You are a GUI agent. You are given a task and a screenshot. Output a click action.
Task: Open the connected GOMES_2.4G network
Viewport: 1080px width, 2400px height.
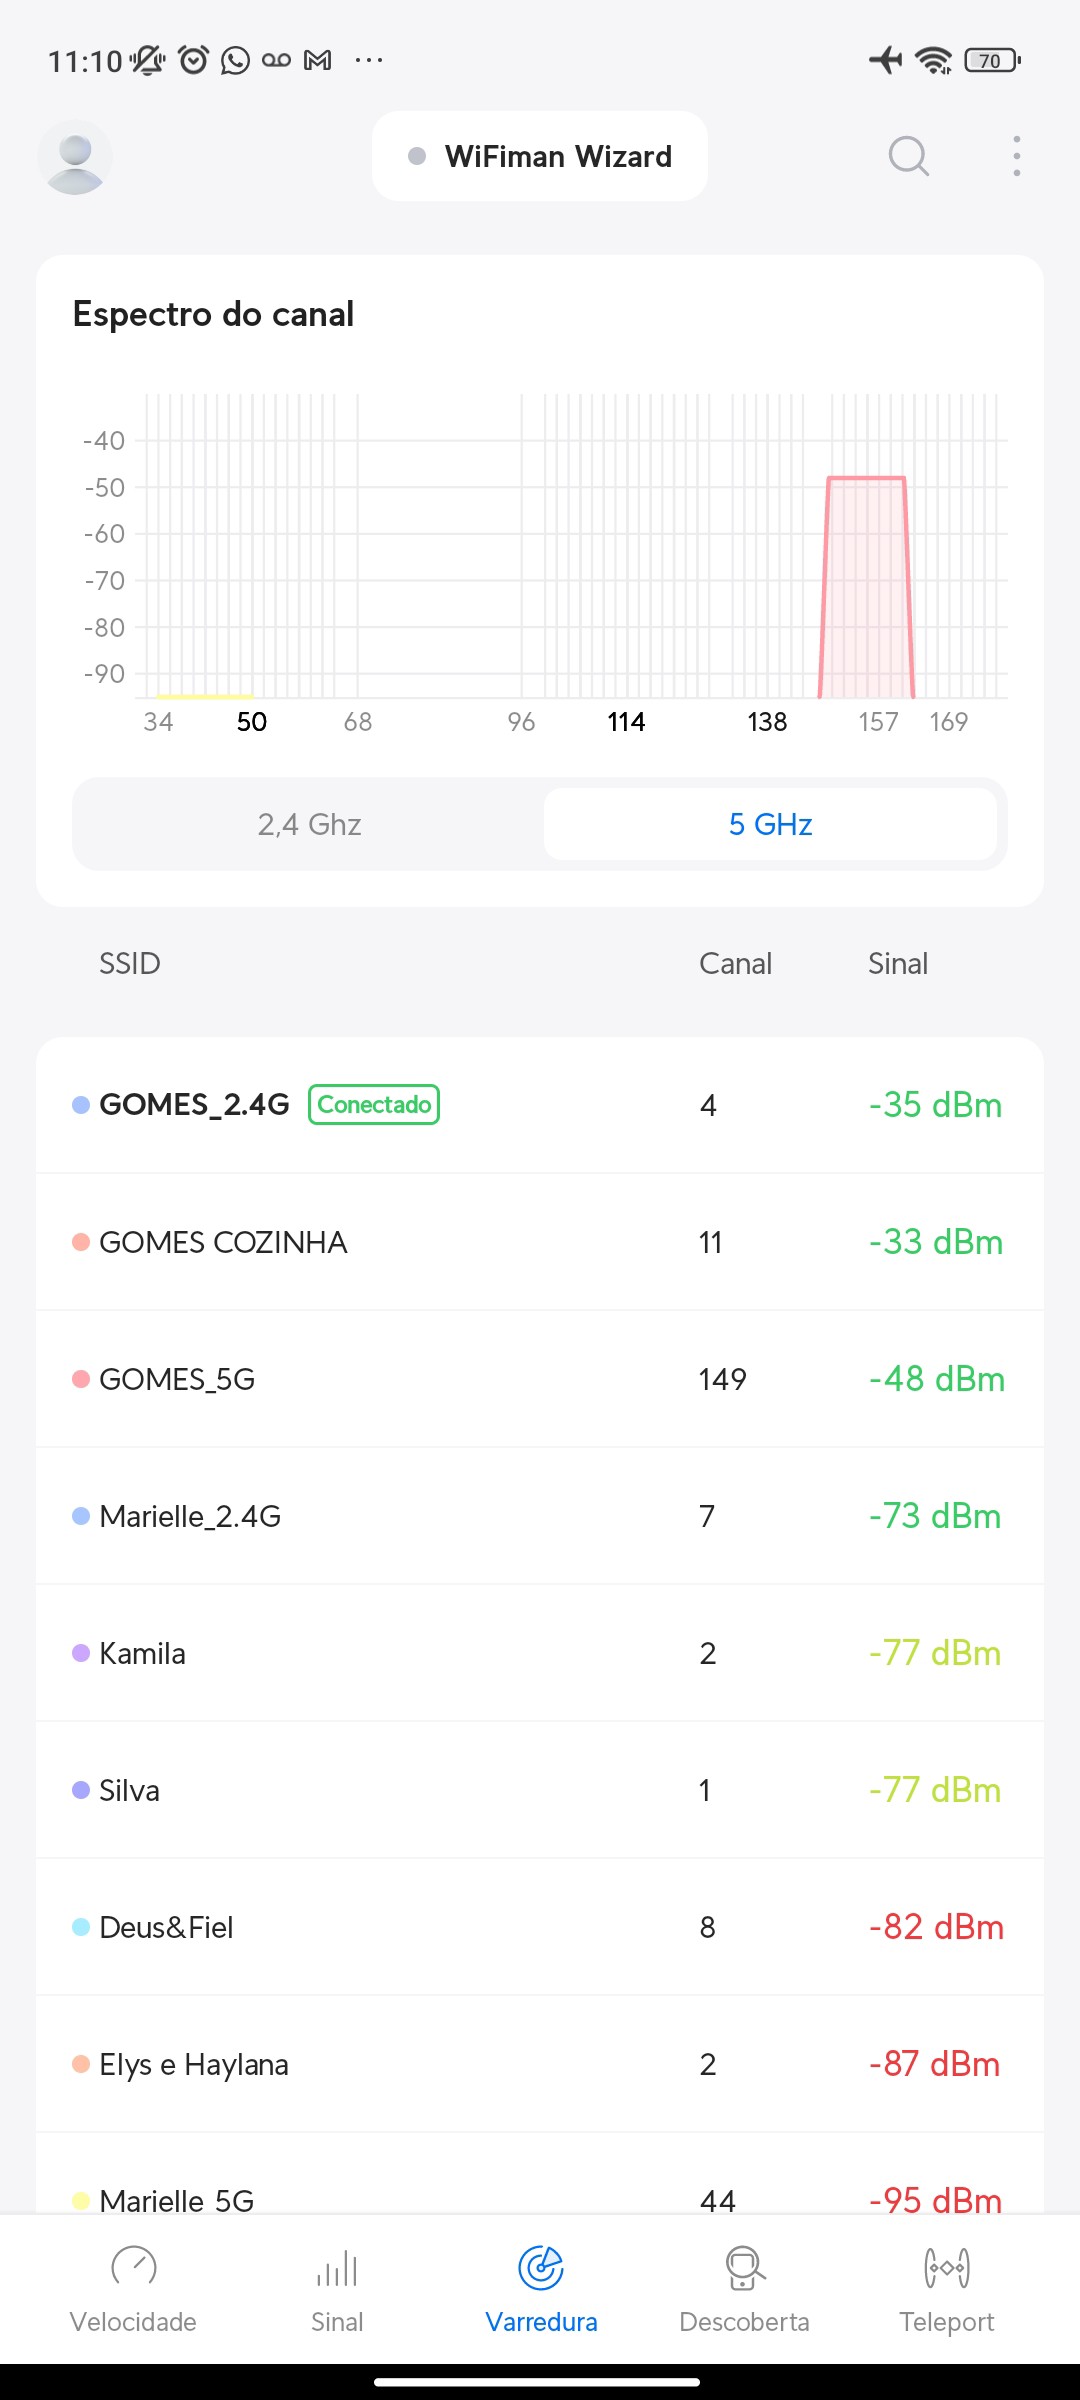point(540,1105)
